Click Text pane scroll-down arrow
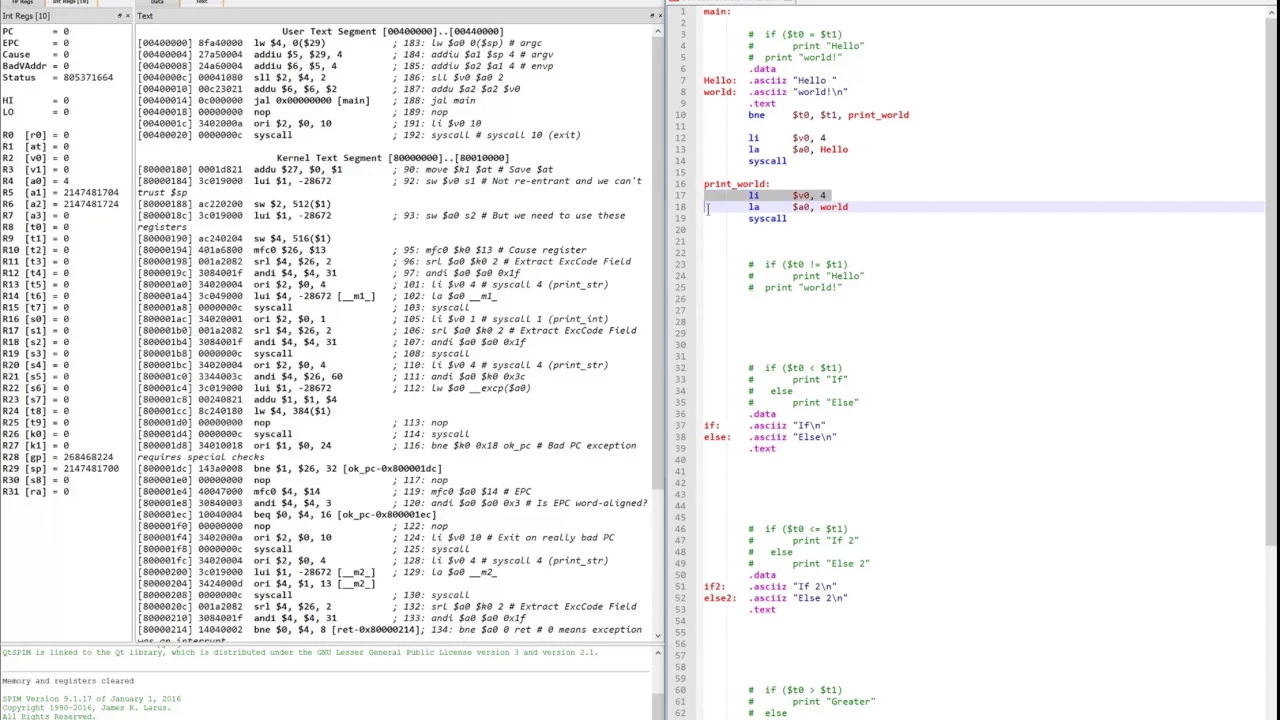This screenshot has height=720, width=1280. point(657,635)
